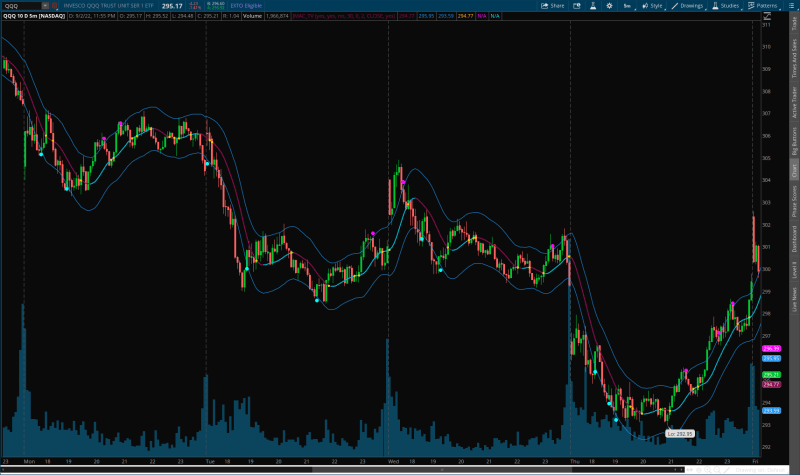Open the Trade sidebar tab

click(794, 23)
